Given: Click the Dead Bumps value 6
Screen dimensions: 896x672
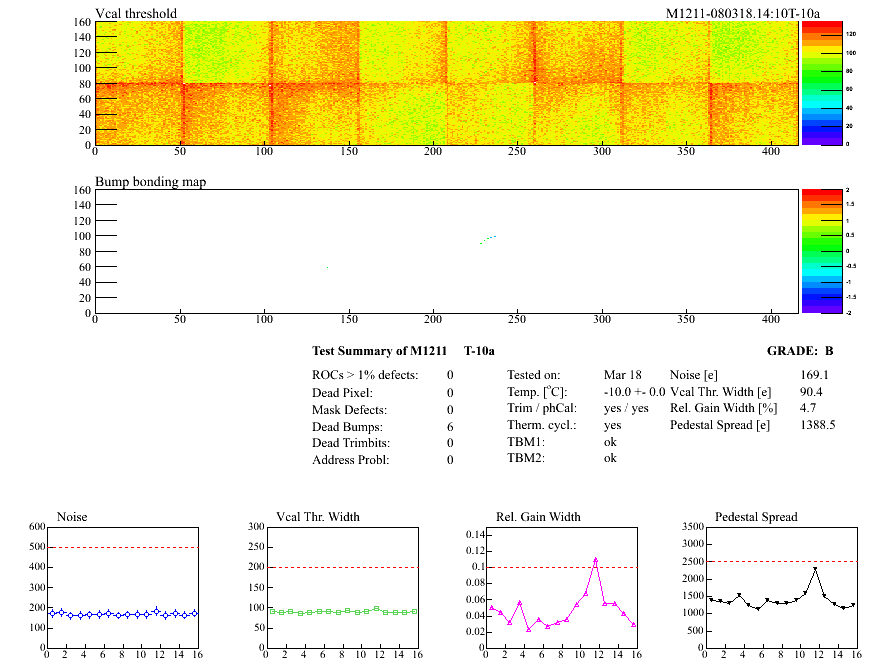Looking at the screenshot, I should (450, 426).
